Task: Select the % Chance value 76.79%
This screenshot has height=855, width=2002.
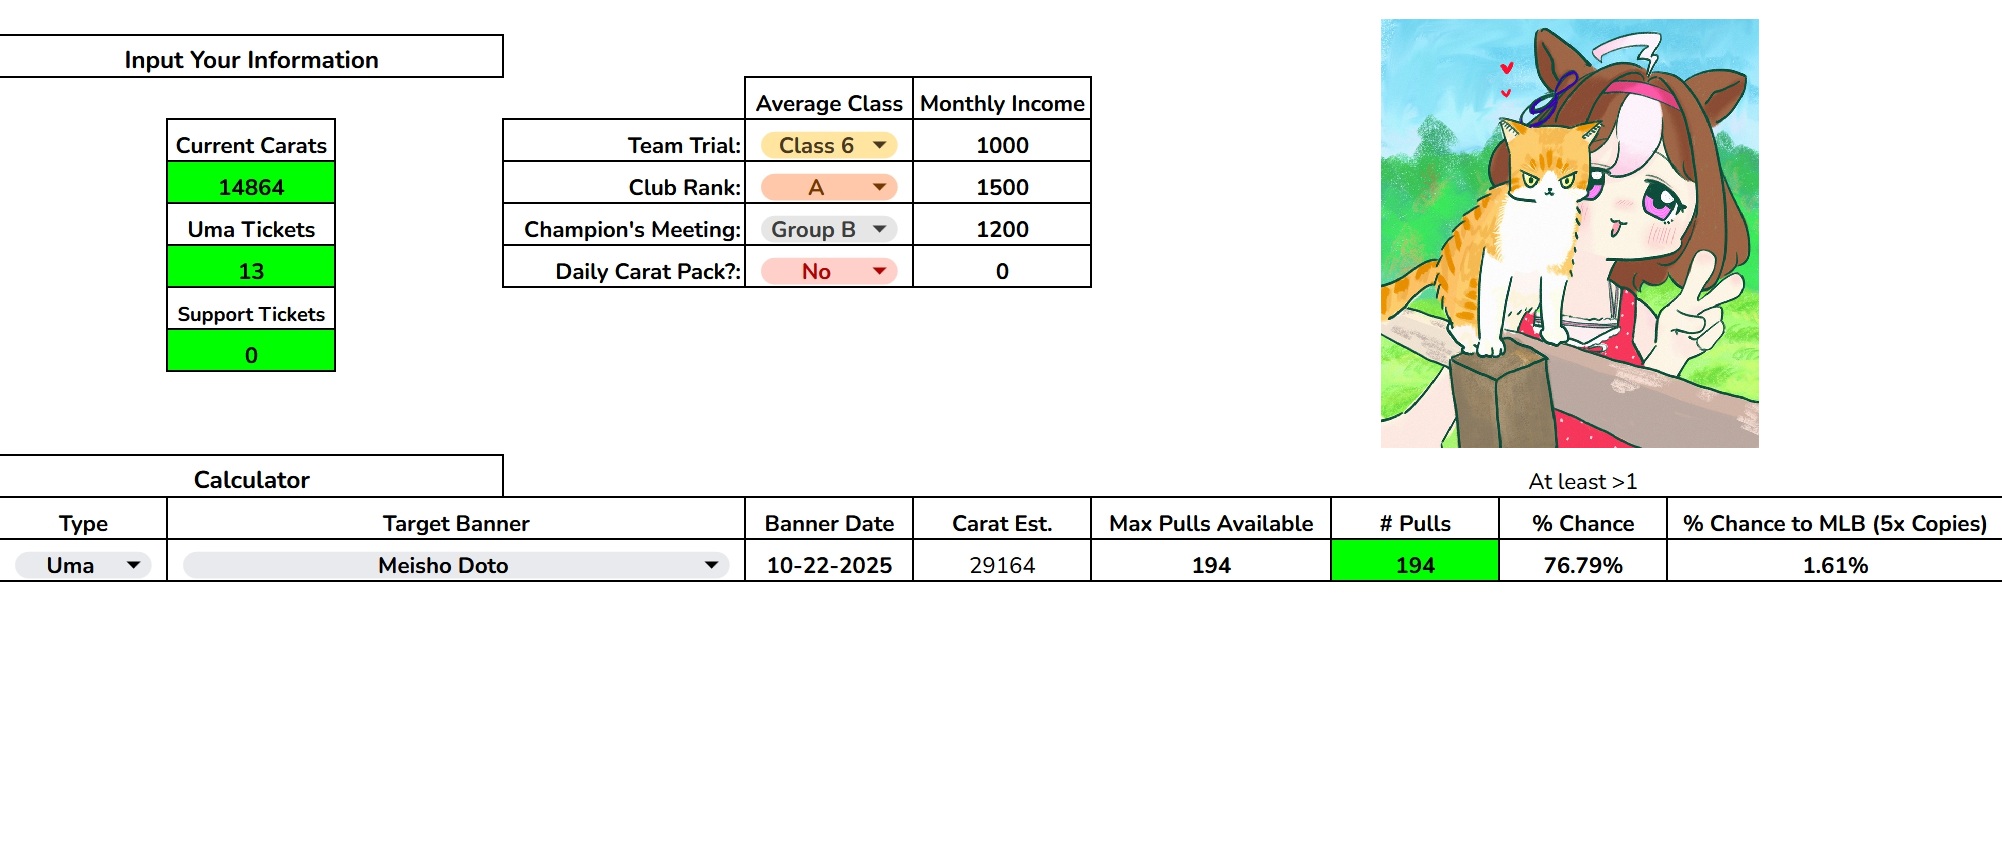Action: coord(1583,565)
